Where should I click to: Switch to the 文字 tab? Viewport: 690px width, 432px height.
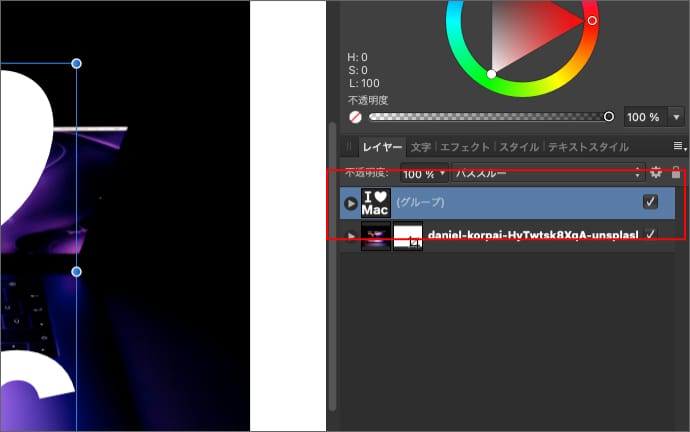[x=421, y=147]
